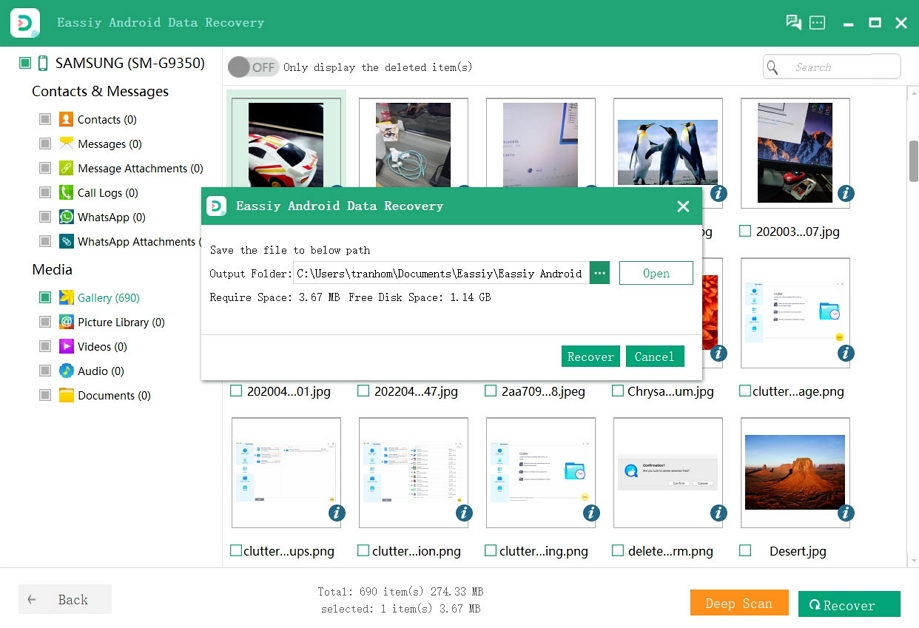
Task: Select the Chrysa...um.jpg checkbox
Action: click(x=618, y=391)
